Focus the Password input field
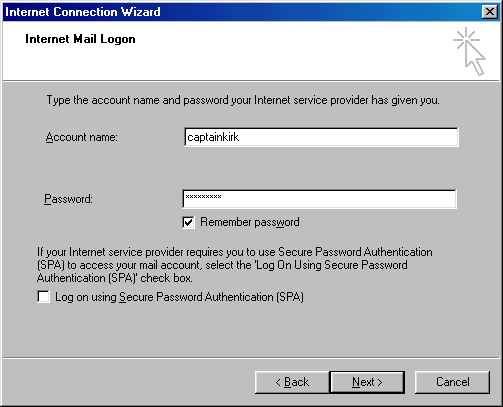Image resolution: width=503 pixels, height=407 pixels. 319,199
